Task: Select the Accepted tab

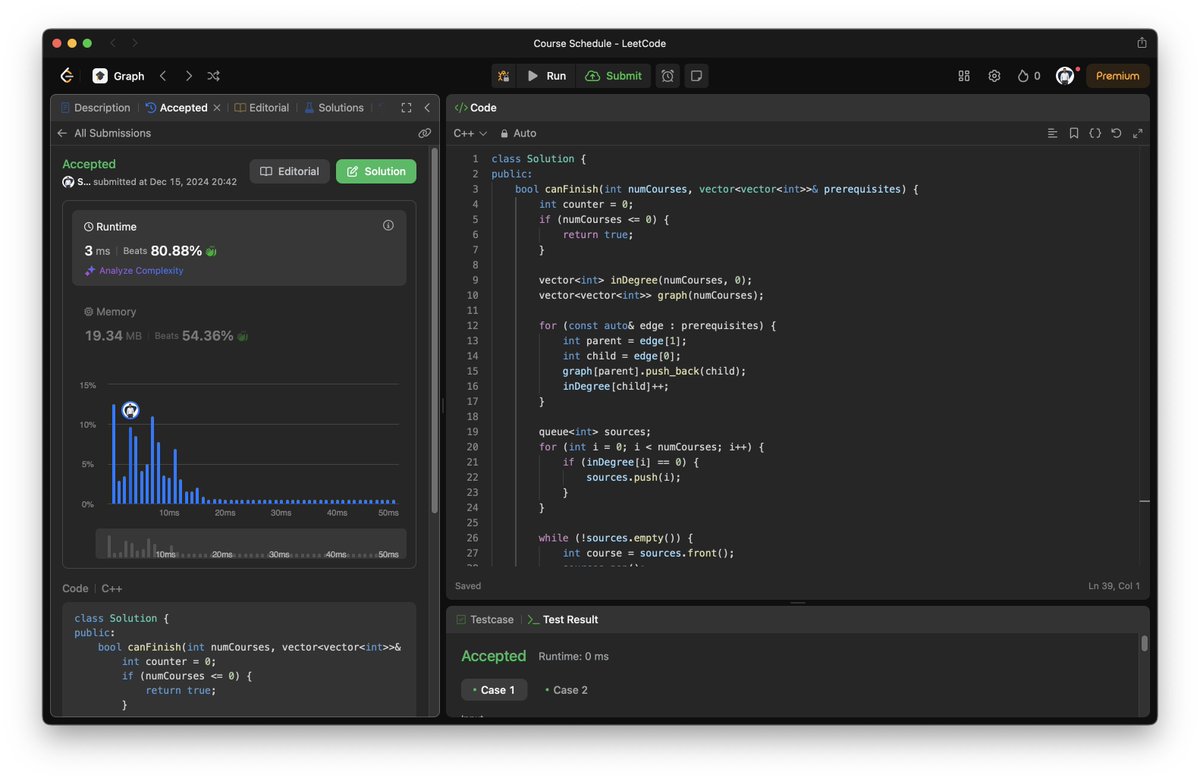Action: coord(176,108)
